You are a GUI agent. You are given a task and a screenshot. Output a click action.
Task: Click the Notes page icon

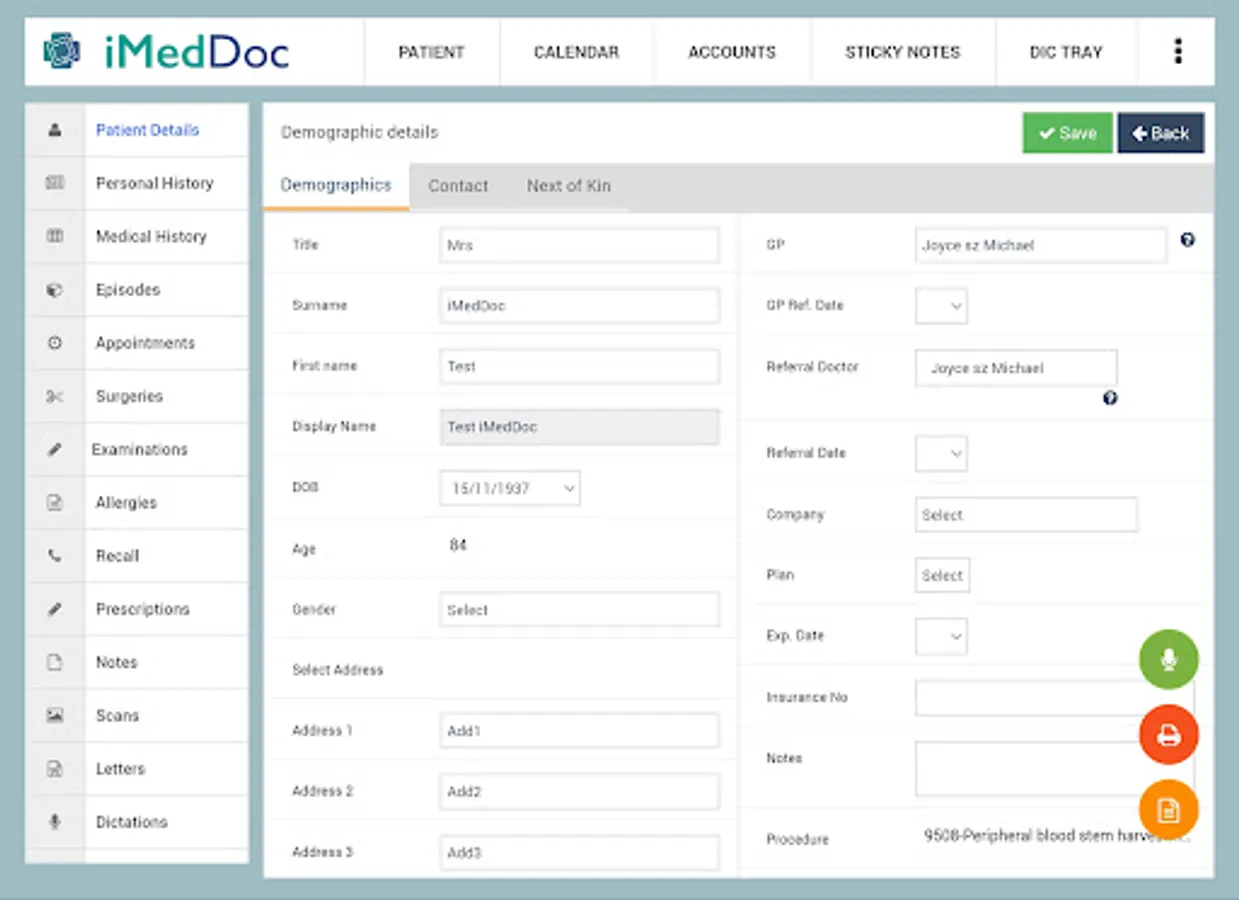55,662
